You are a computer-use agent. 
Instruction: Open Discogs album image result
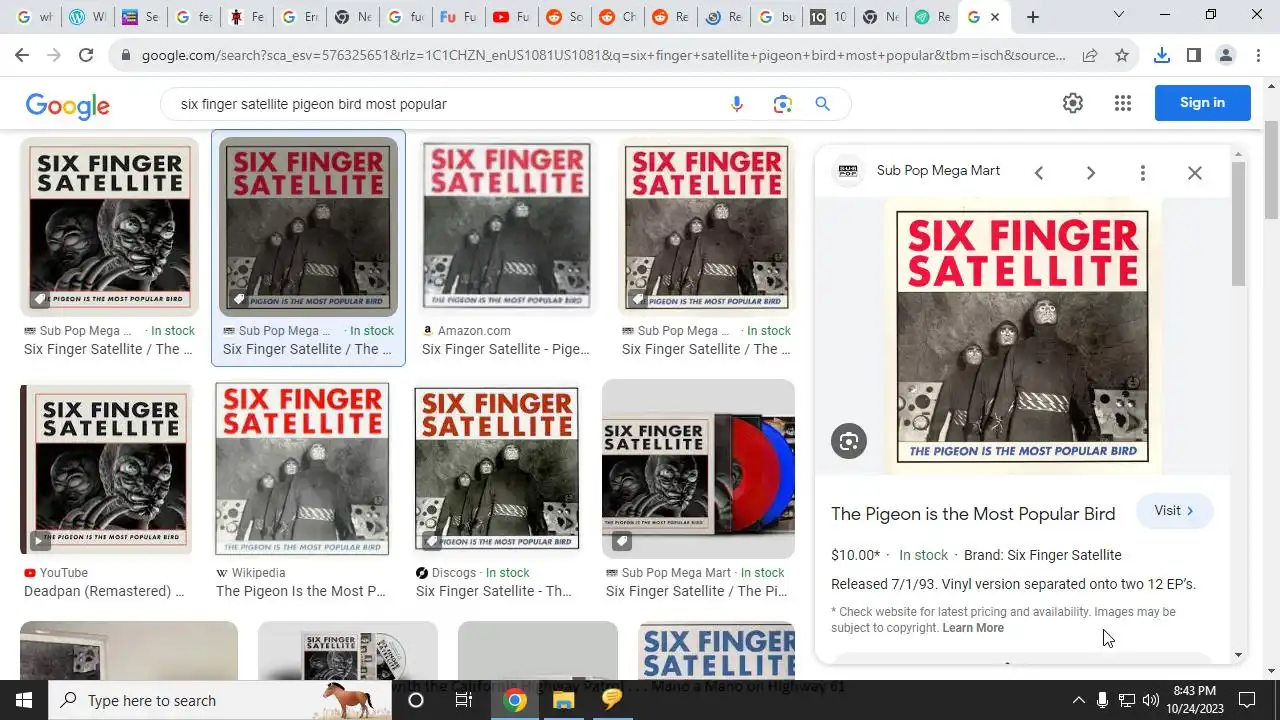pos(497,469)
